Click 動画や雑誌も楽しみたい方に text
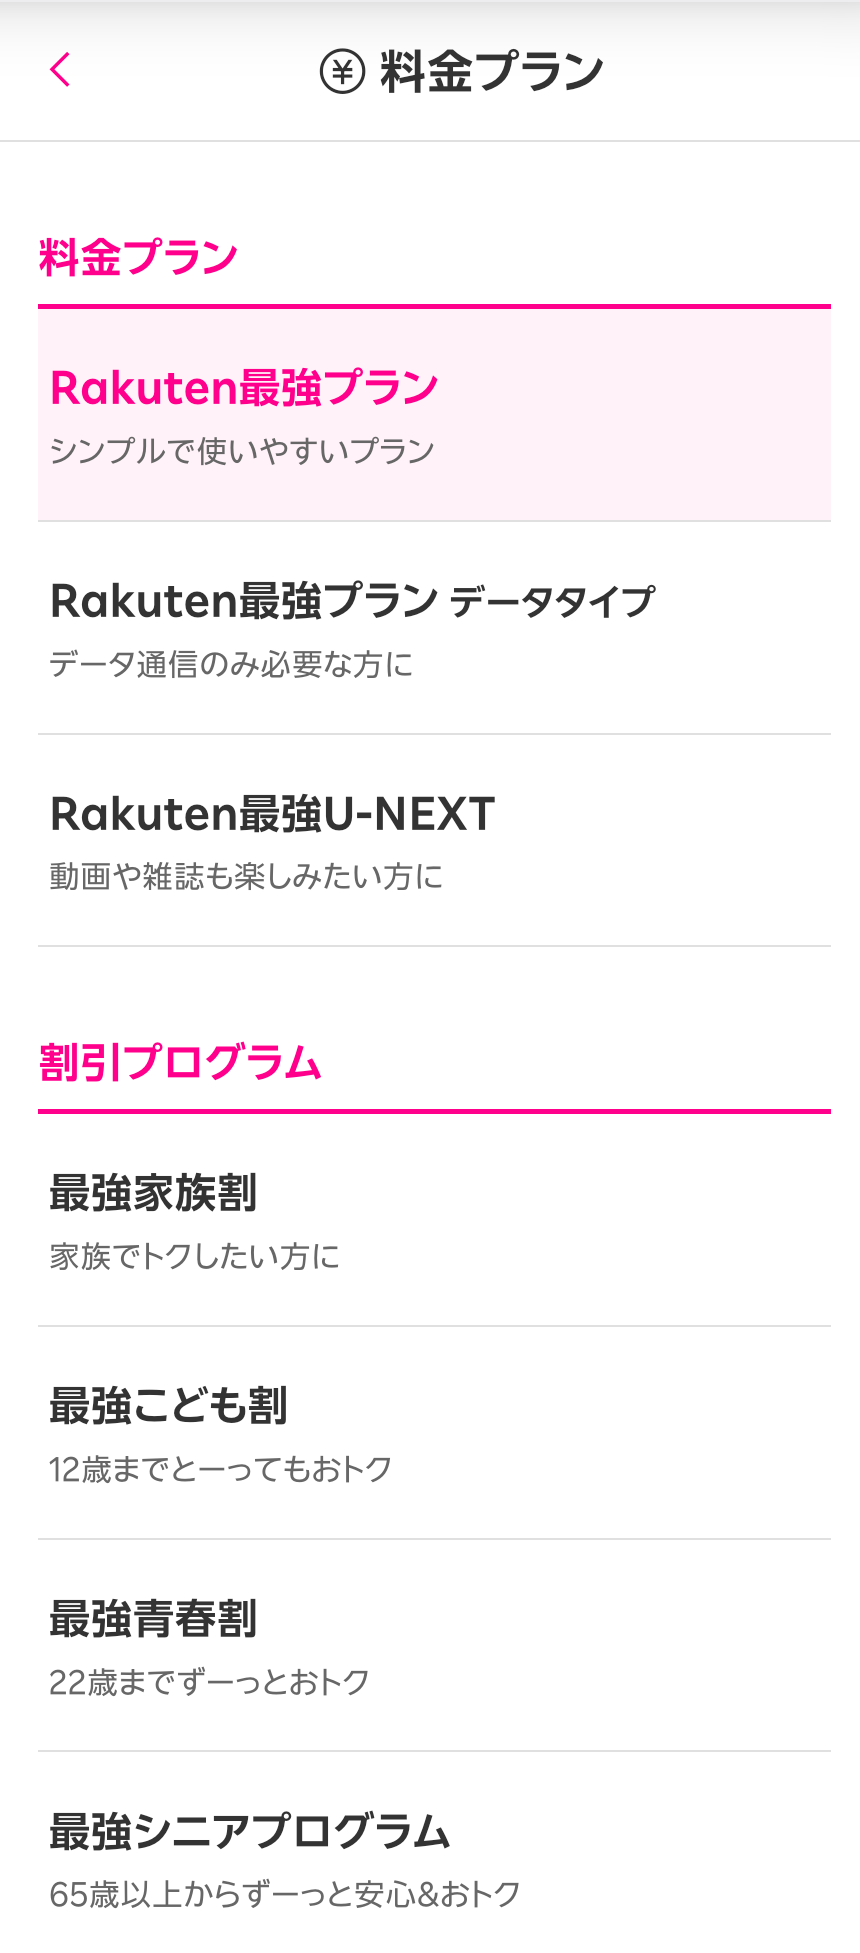The height and width of the screenshot is (1953, 860). pyautogui.click(x=246, y=877)
